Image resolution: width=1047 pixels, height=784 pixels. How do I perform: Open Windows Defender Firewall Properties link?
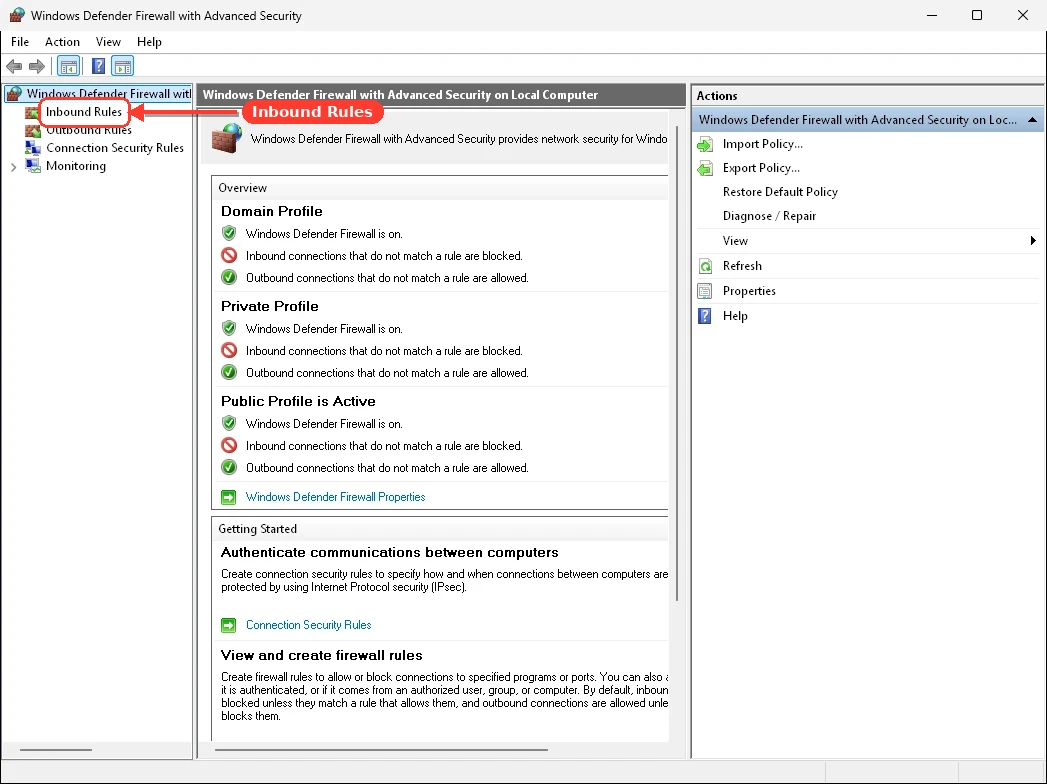pos(335,497)
